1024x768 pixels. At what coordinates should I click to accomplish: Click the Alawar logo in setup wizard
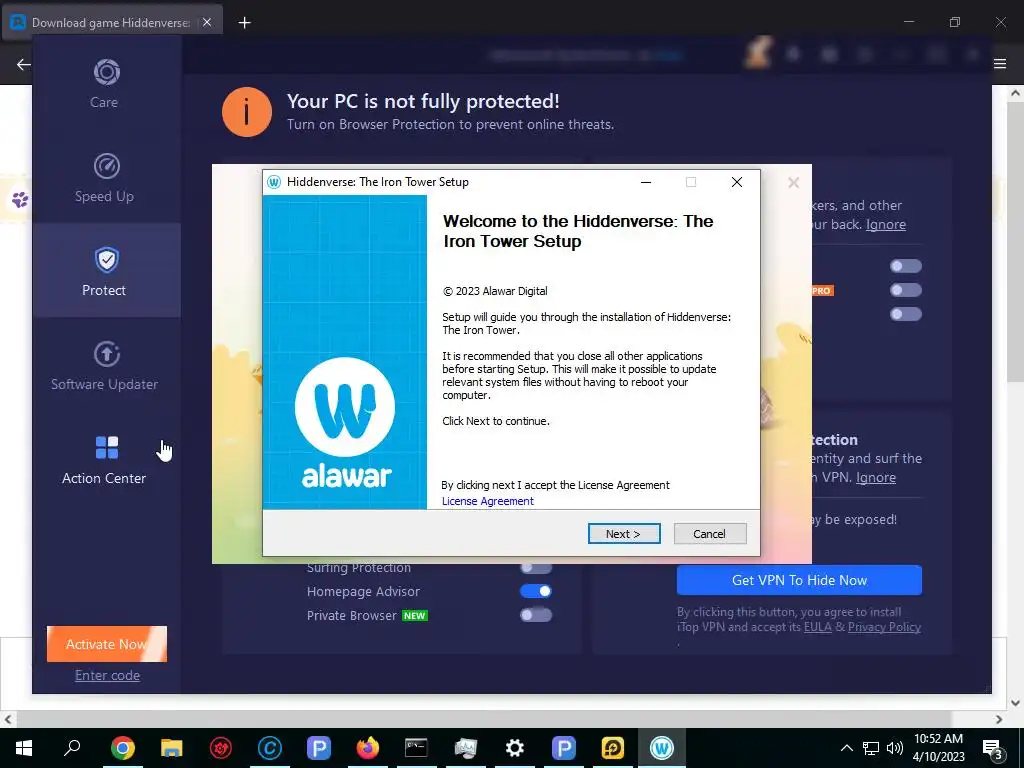point(345,423)
